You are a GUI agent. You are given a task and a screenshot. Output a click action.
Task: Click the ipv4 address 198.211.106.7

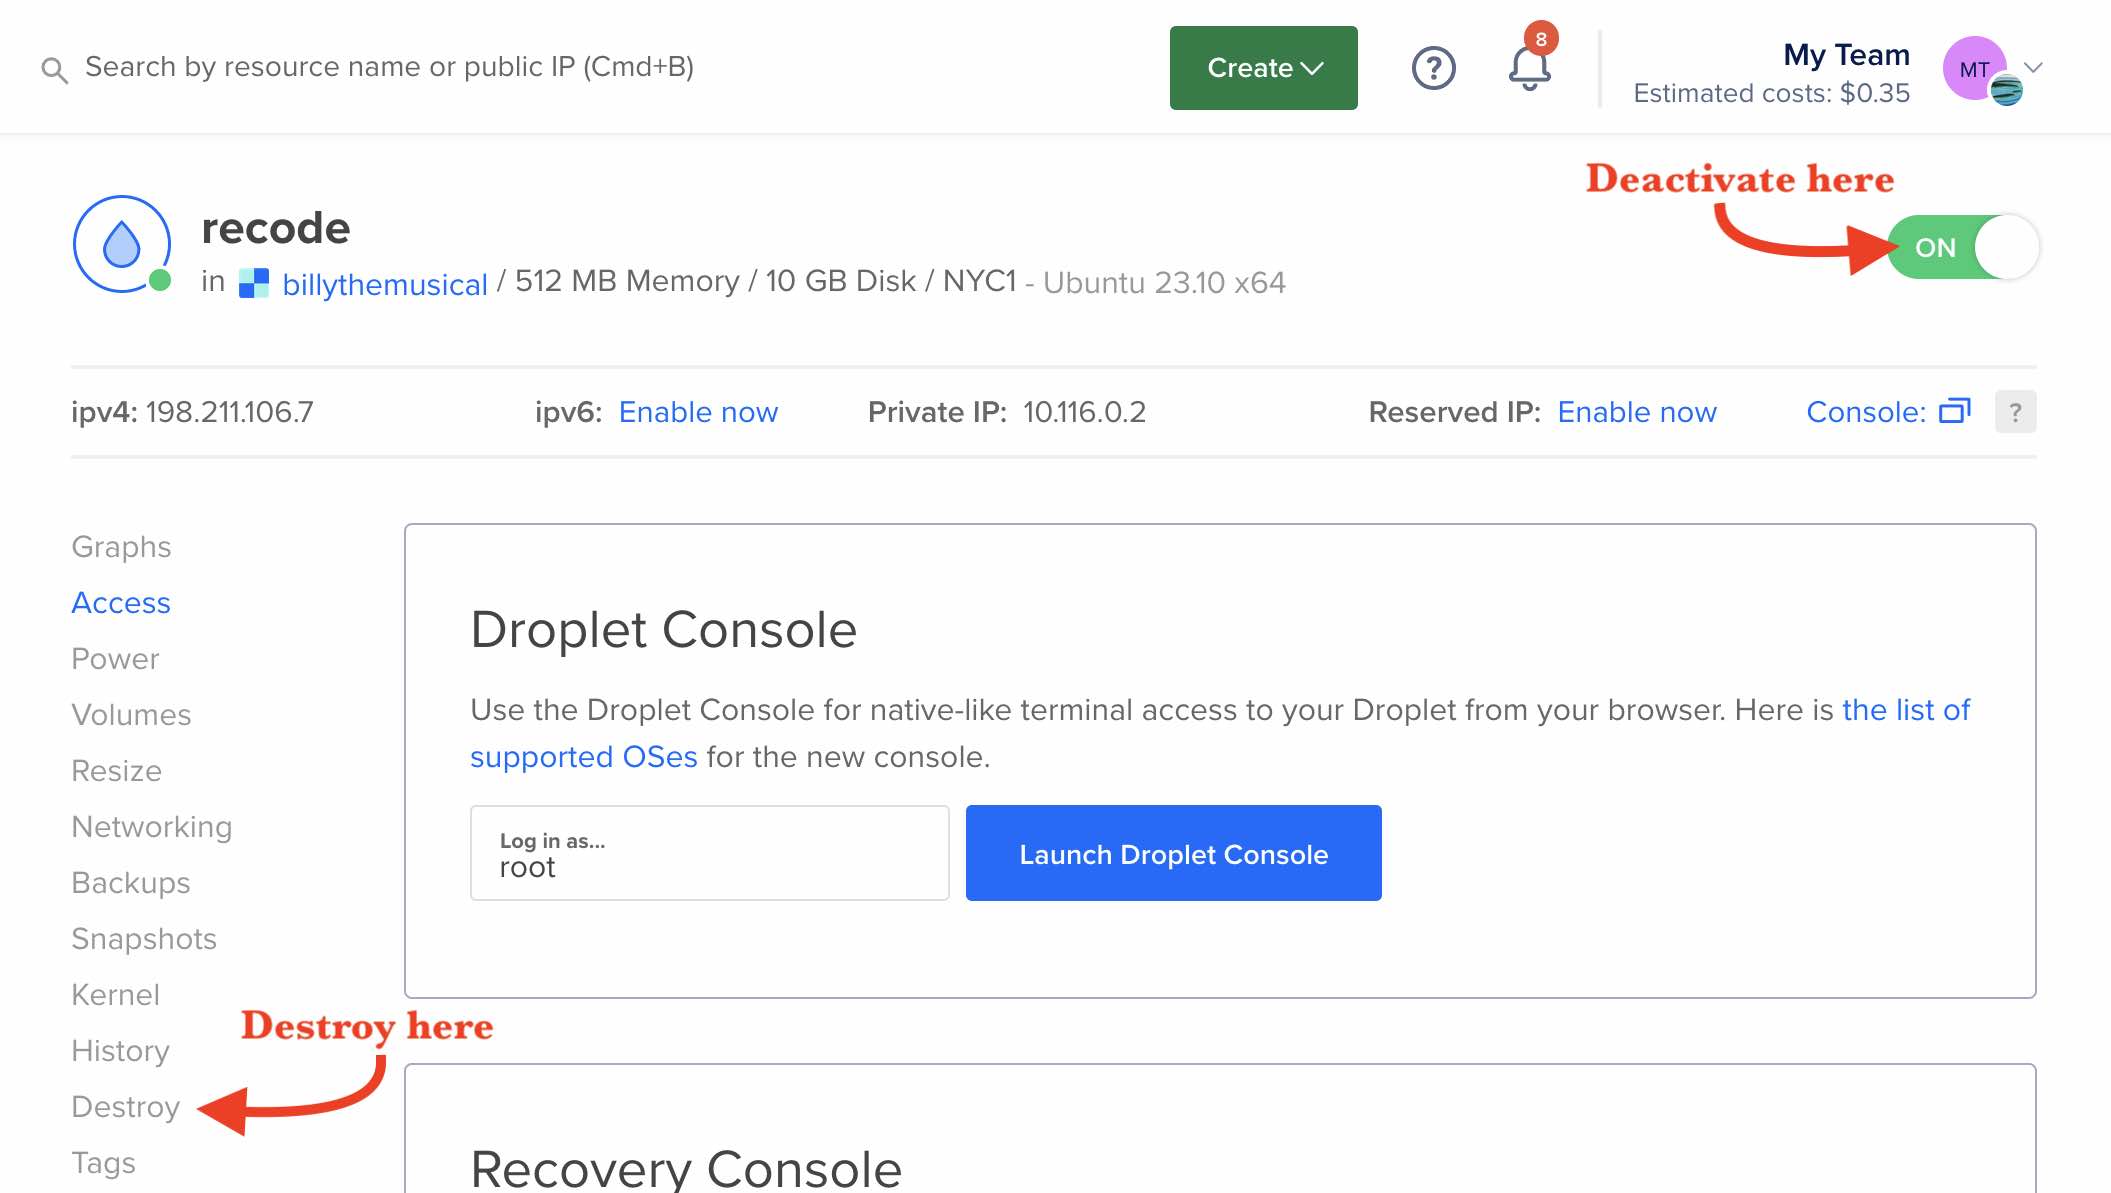[x=230, y=412]
